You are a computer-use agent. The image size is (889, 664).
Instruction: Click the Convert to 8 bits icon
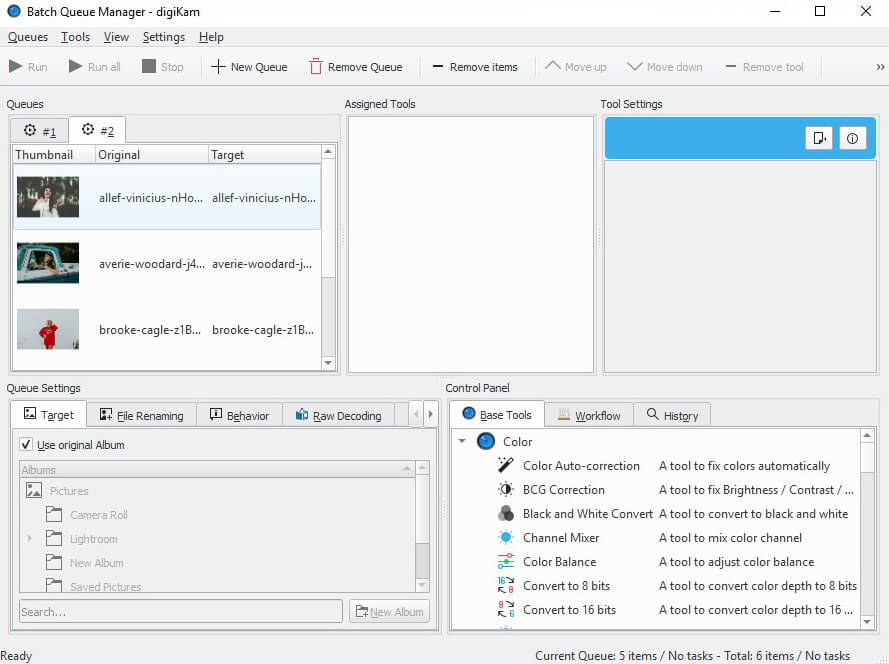[x=506, y=586]
